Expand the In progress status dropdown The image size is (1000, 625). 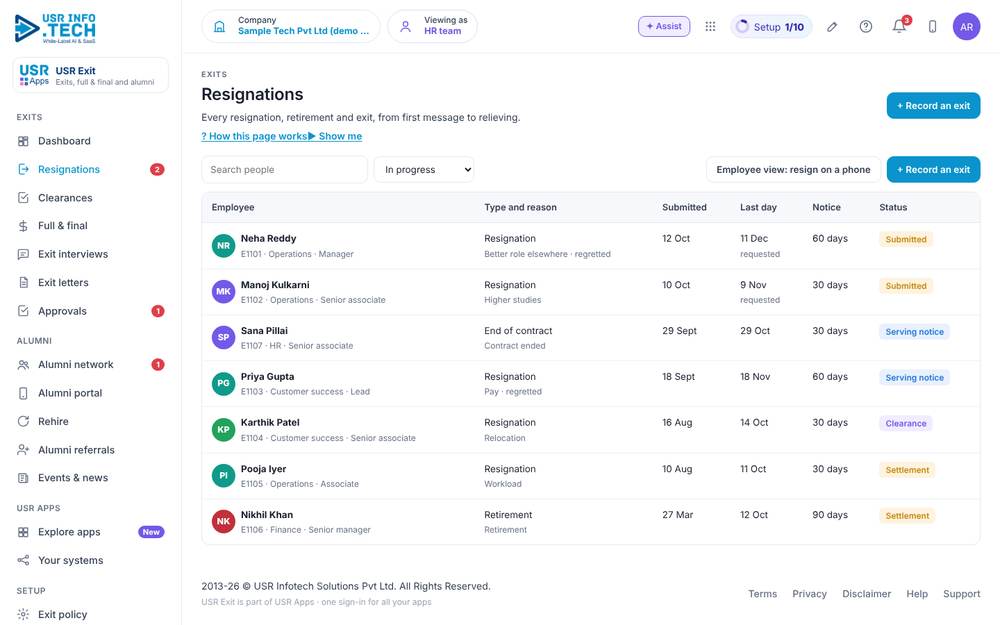424,170
